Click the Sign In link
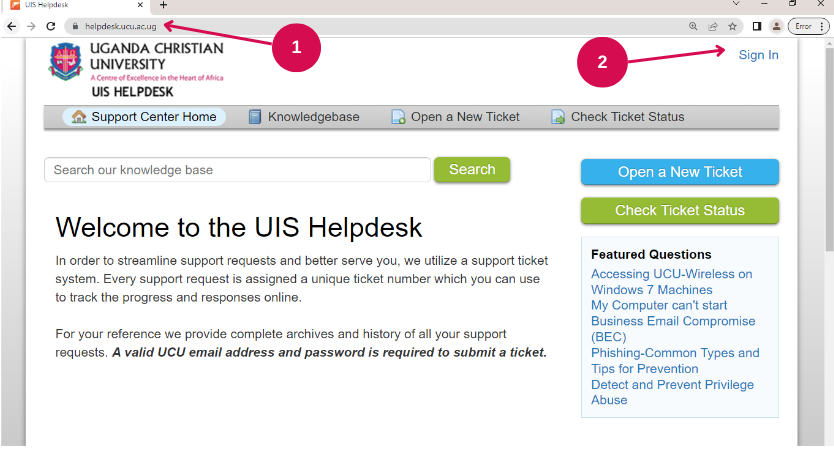834x465 pixels. (758, 55)
